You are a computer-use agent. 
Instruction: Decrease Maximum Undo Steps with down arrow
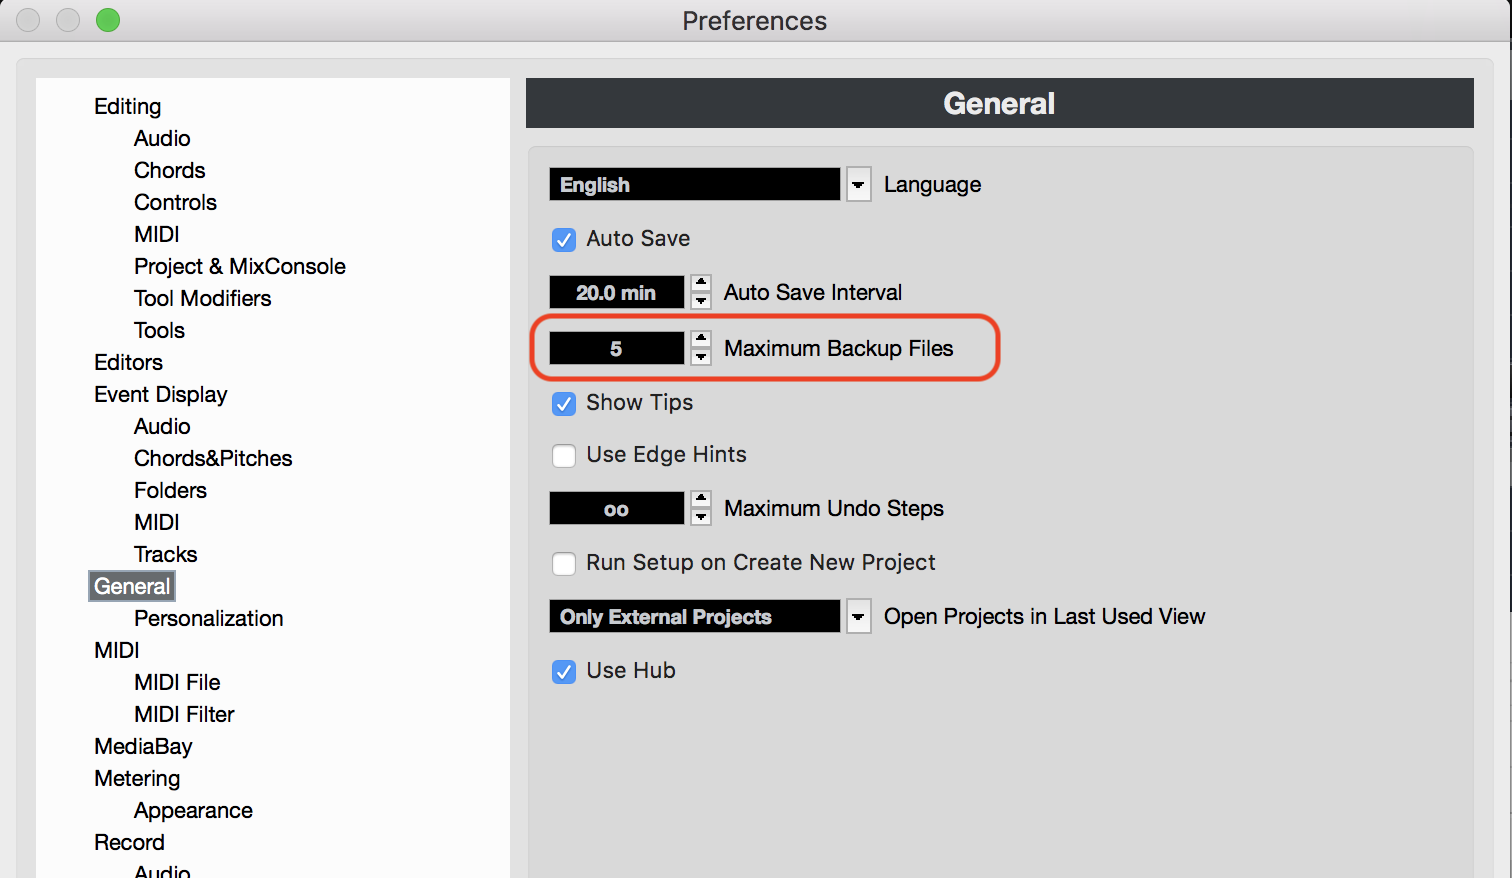coord(701,517)
